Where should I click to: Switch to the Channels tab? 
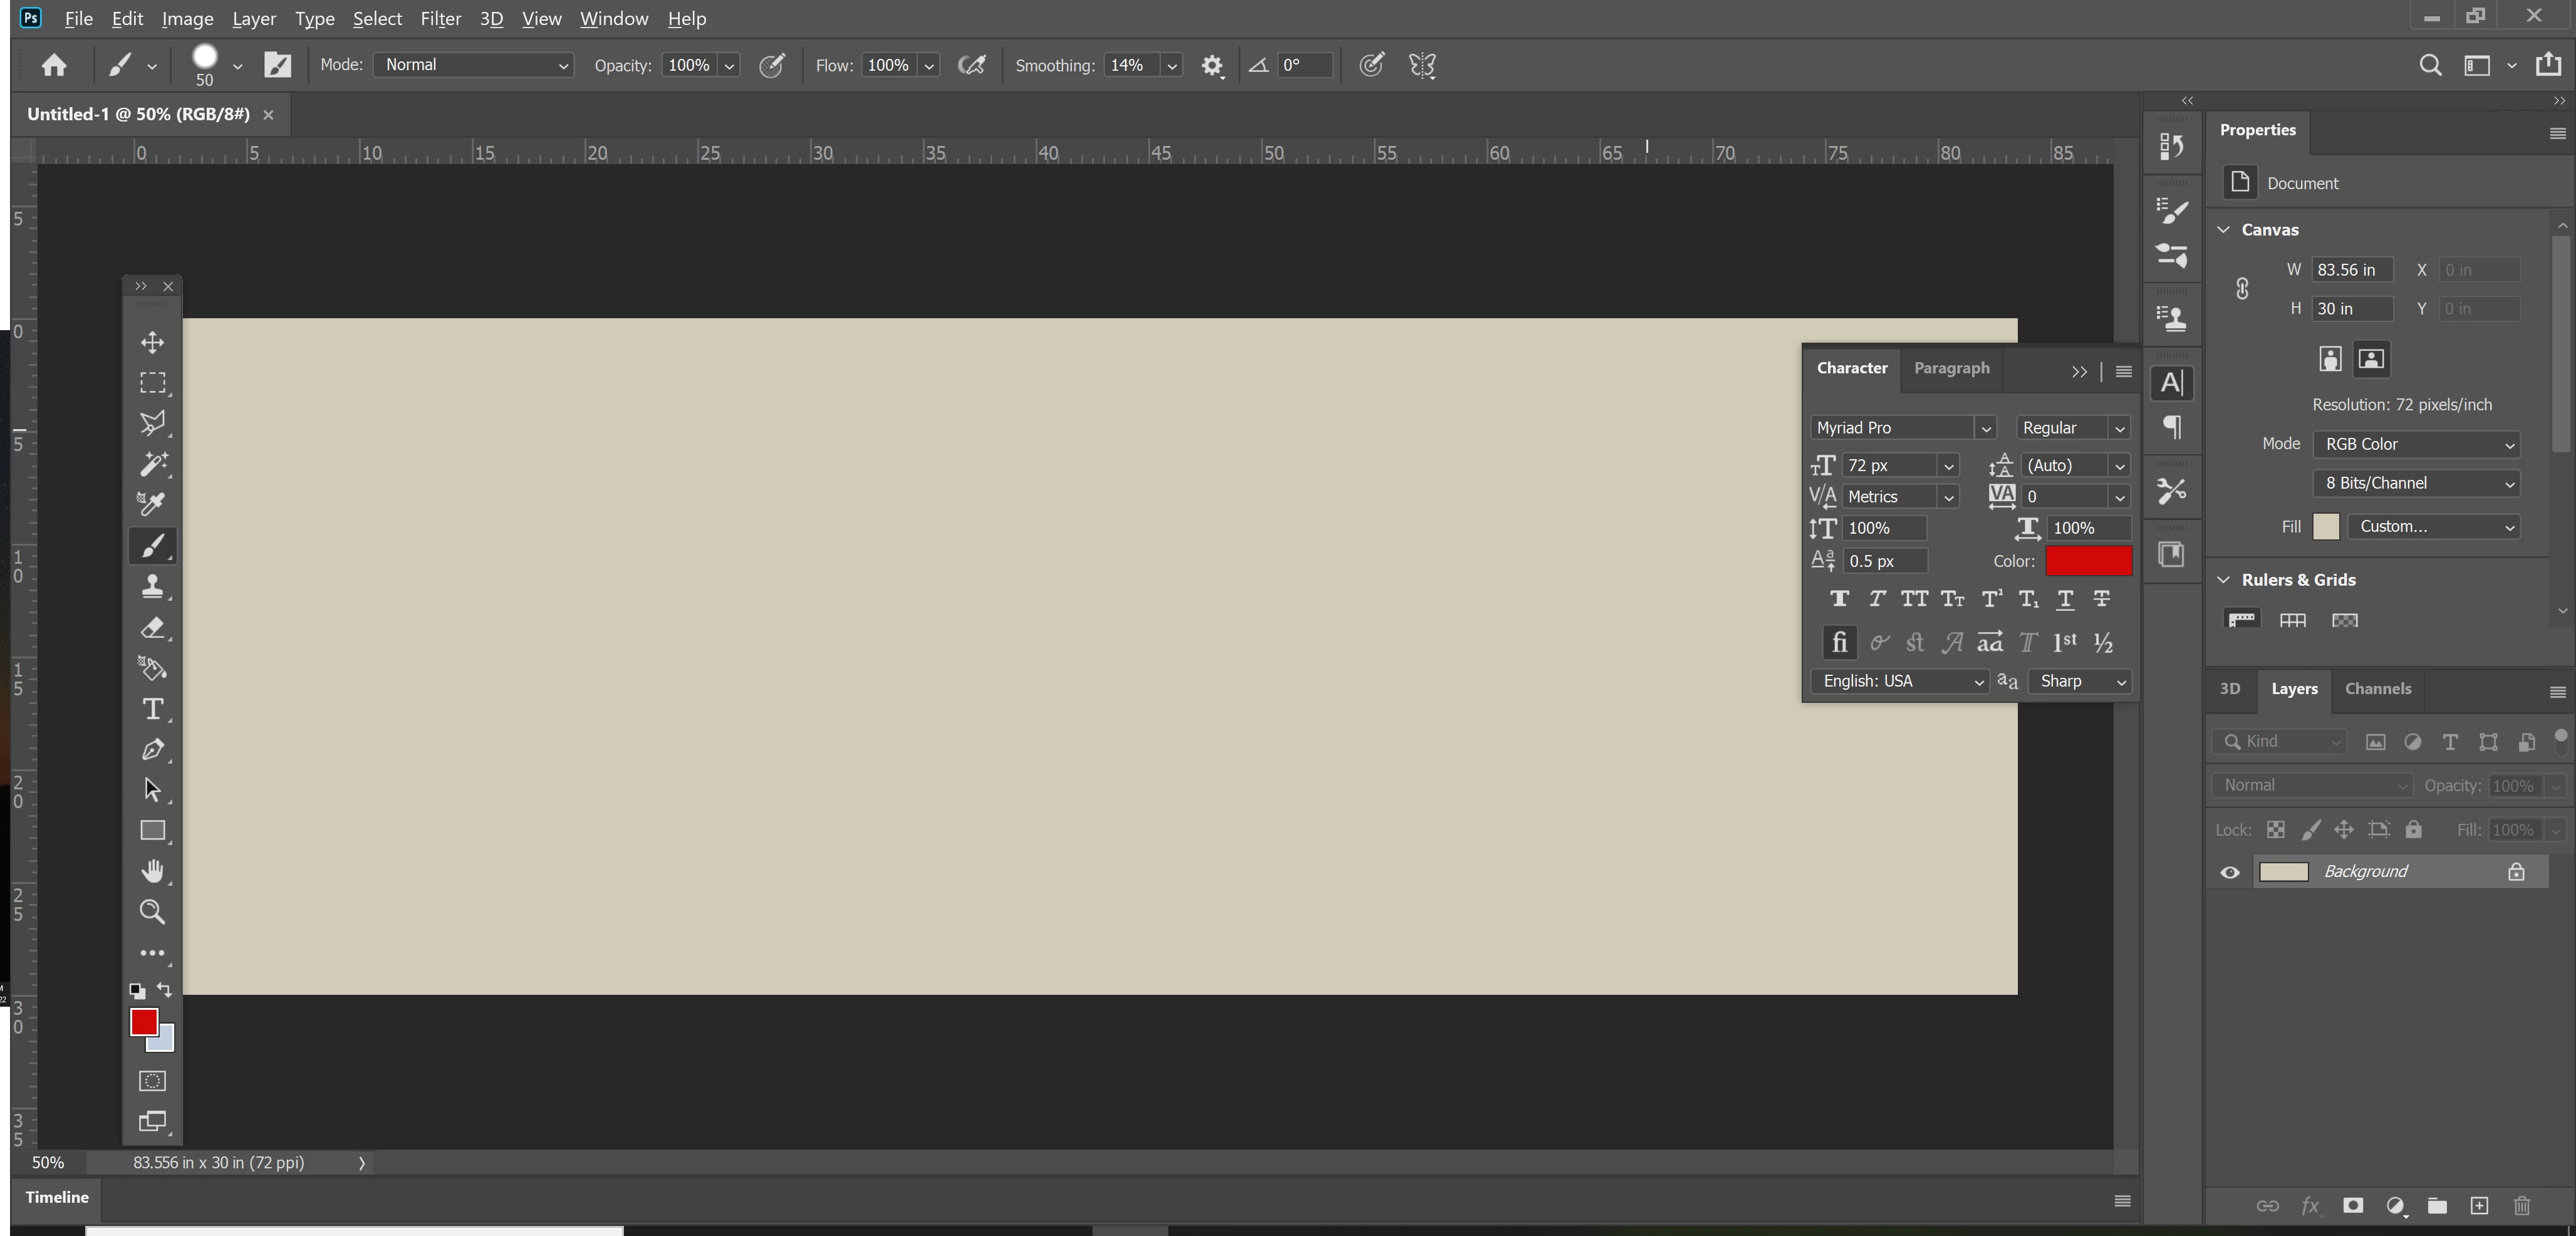(x=2377, y=689)
